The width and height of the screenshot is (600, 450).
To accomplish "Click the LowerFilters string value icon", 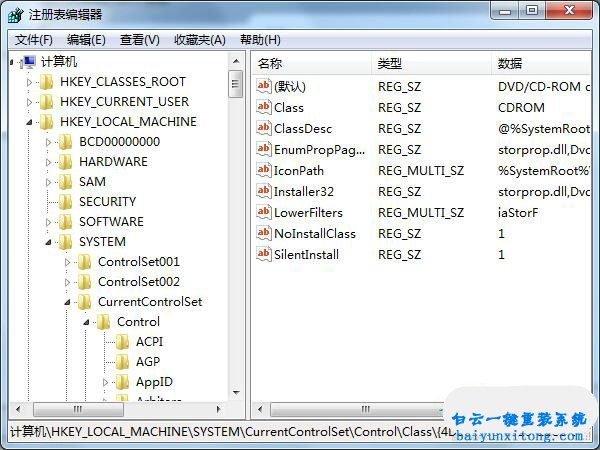I will [264, 212].
